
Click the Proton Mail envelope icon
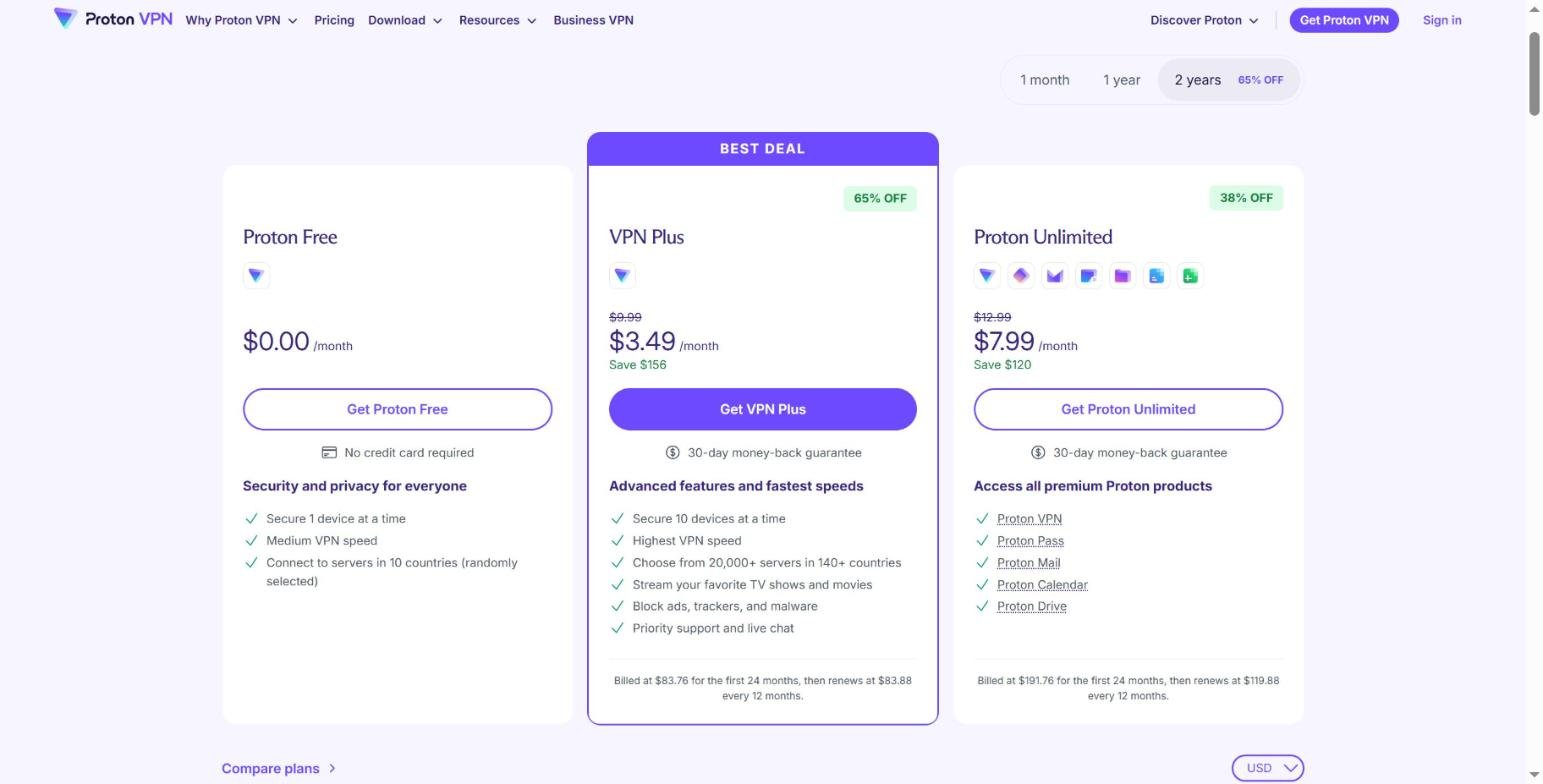pyautogui.click(x=1055, y=276)
